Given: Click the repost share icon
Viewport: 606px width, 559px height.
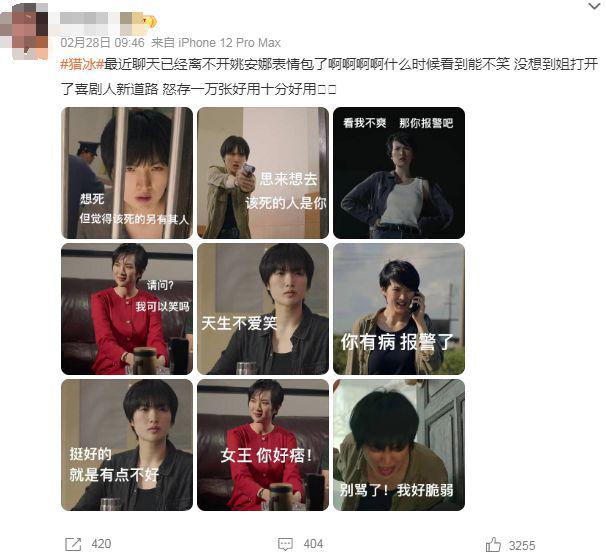Looking at the screenshot, I should (x=73, y=544).
